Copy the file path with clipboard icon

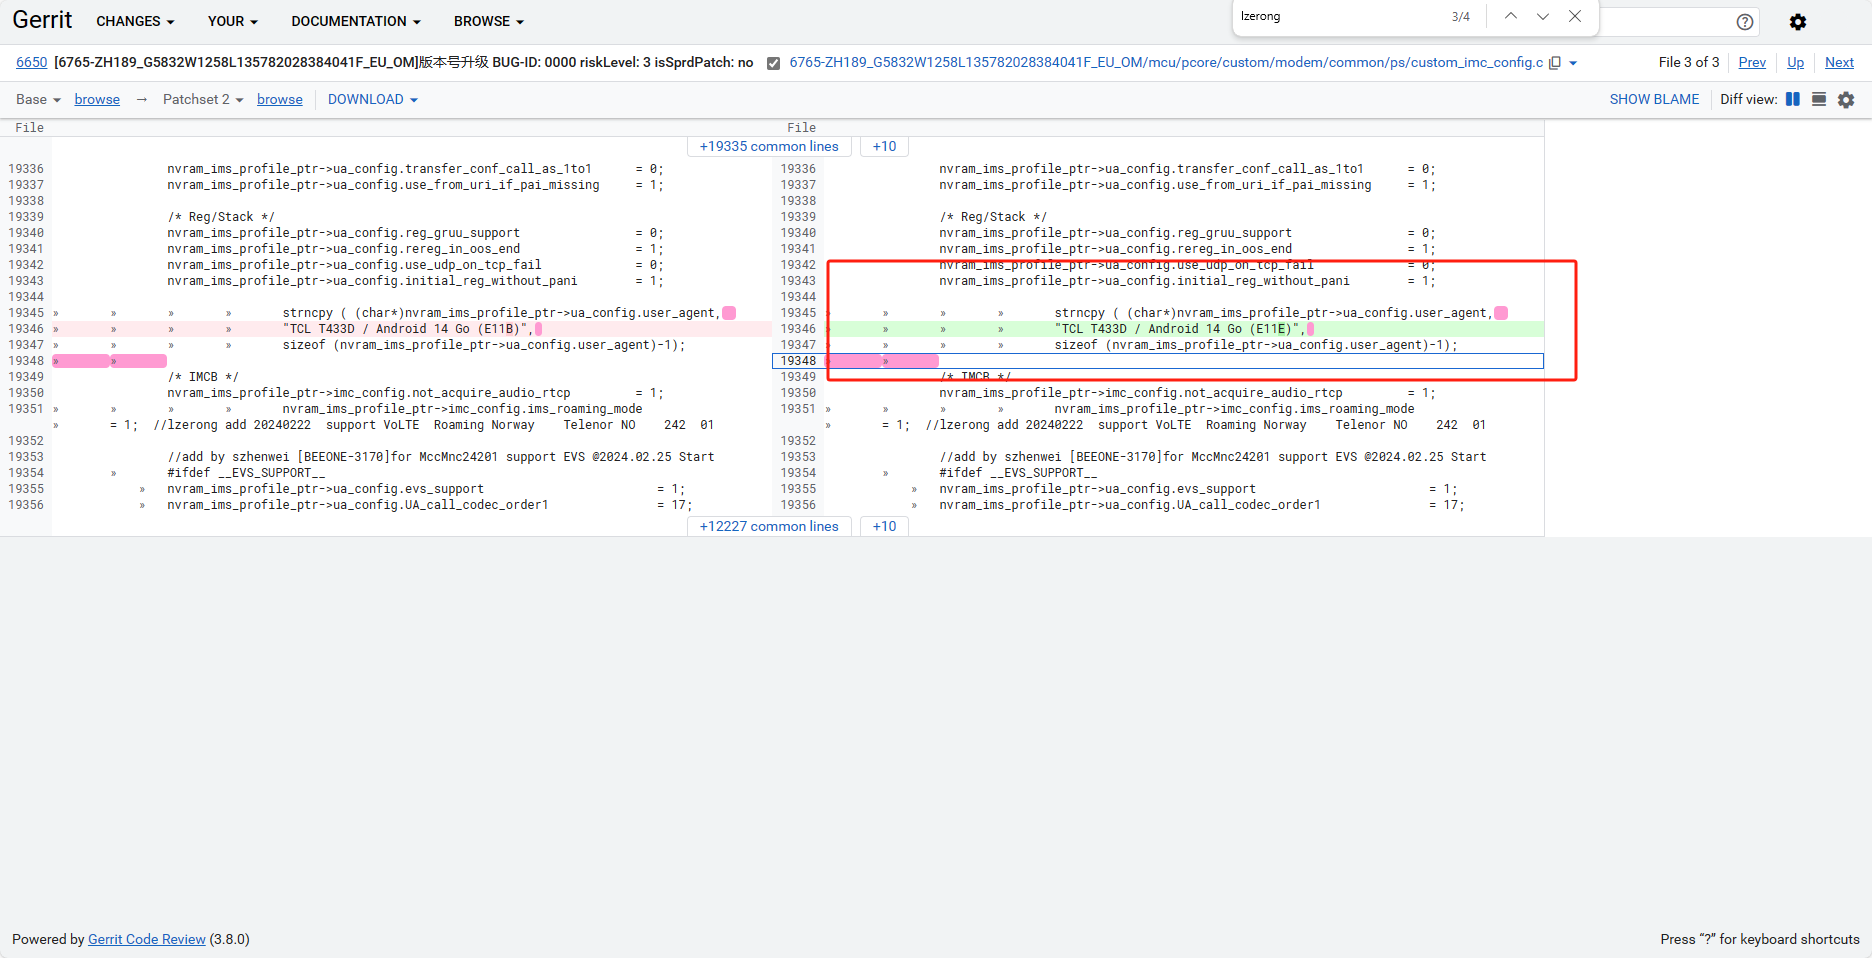point(1555,63)
